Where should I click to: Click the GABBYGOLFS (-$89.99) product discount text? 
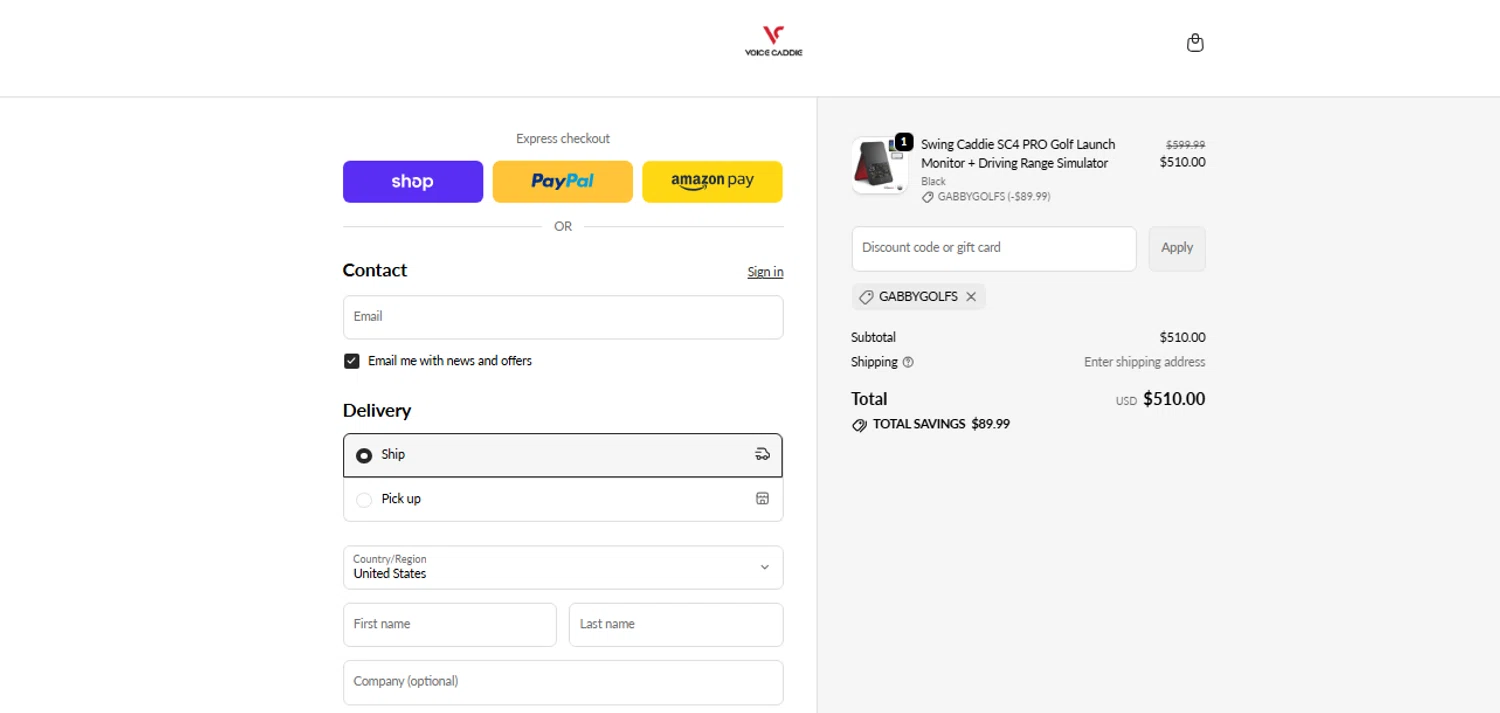coord(994,197)
